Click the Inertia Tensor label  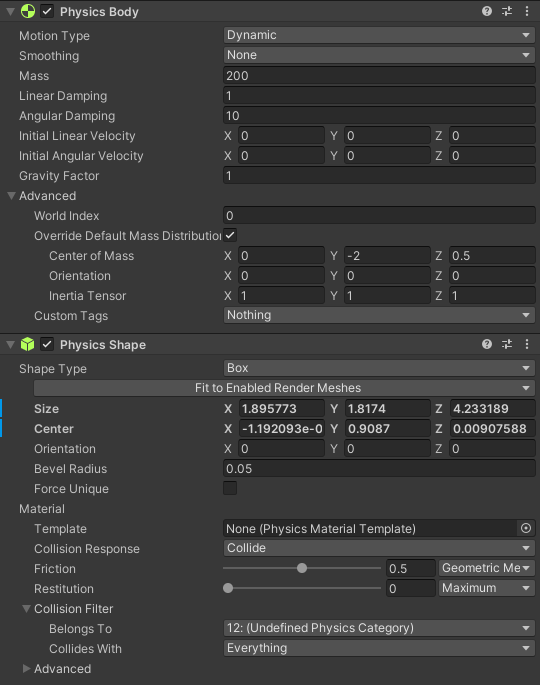(x=87, y=296)
